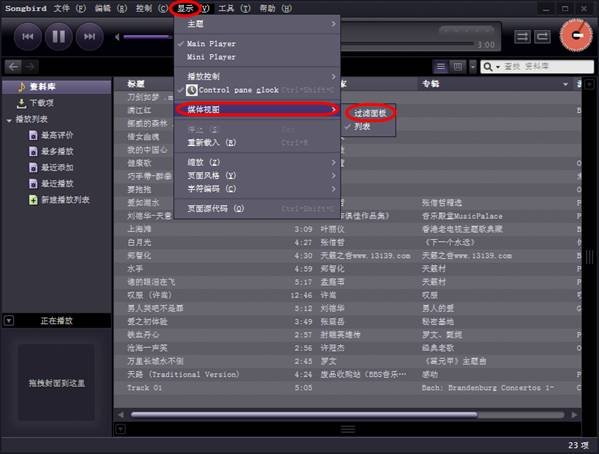
Task: Collapse the 播放列表 tree section
Action: [9, 120]
